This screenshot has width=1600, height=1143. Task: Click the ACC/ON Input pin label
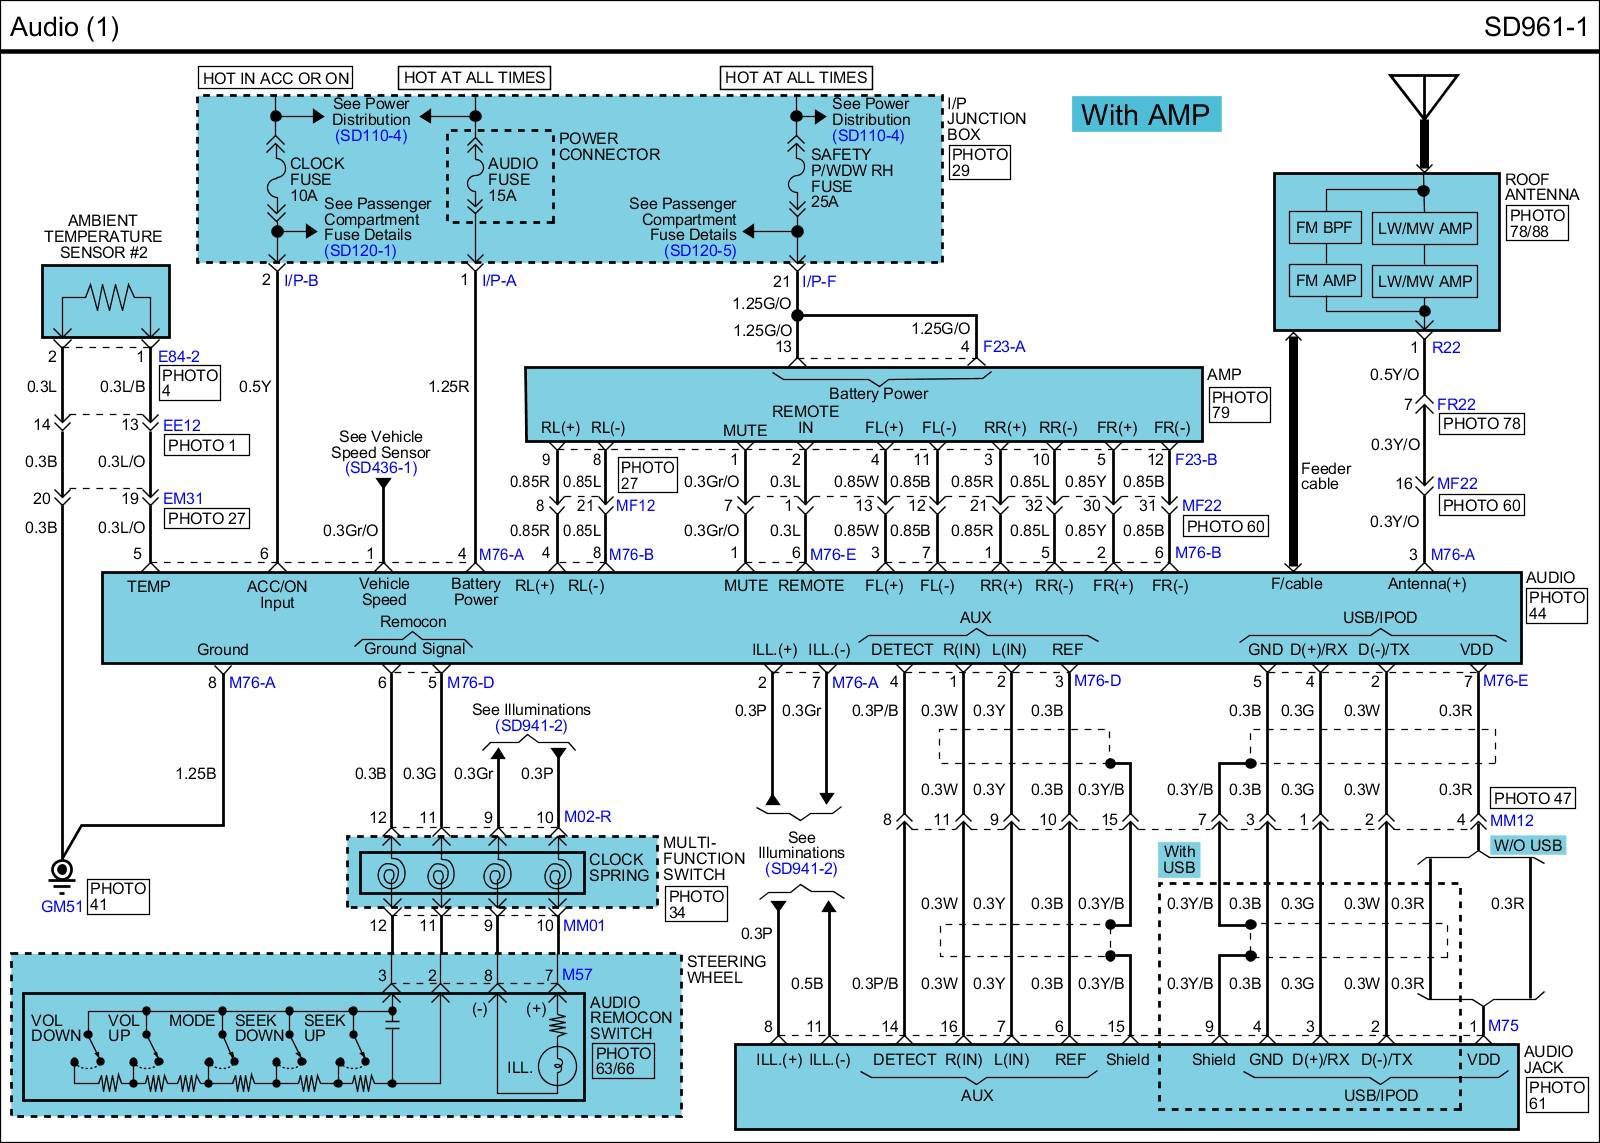(277, 594)
